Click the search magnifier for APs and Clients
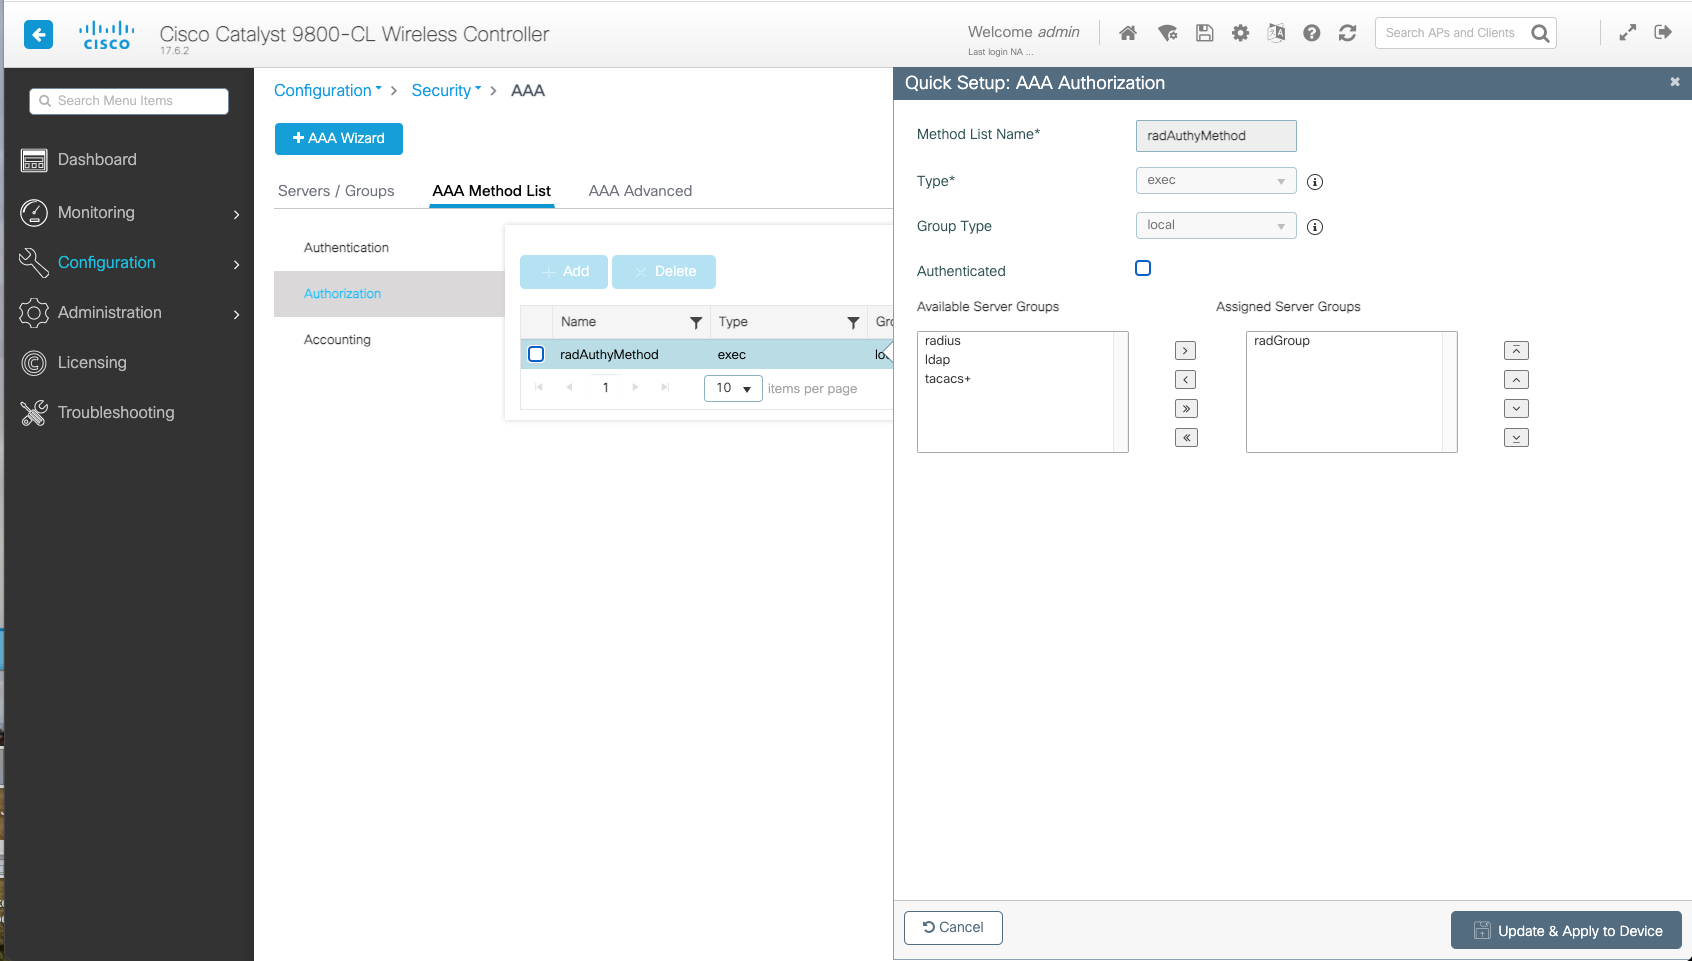1692x961 pixels. tap(1540, 33)
